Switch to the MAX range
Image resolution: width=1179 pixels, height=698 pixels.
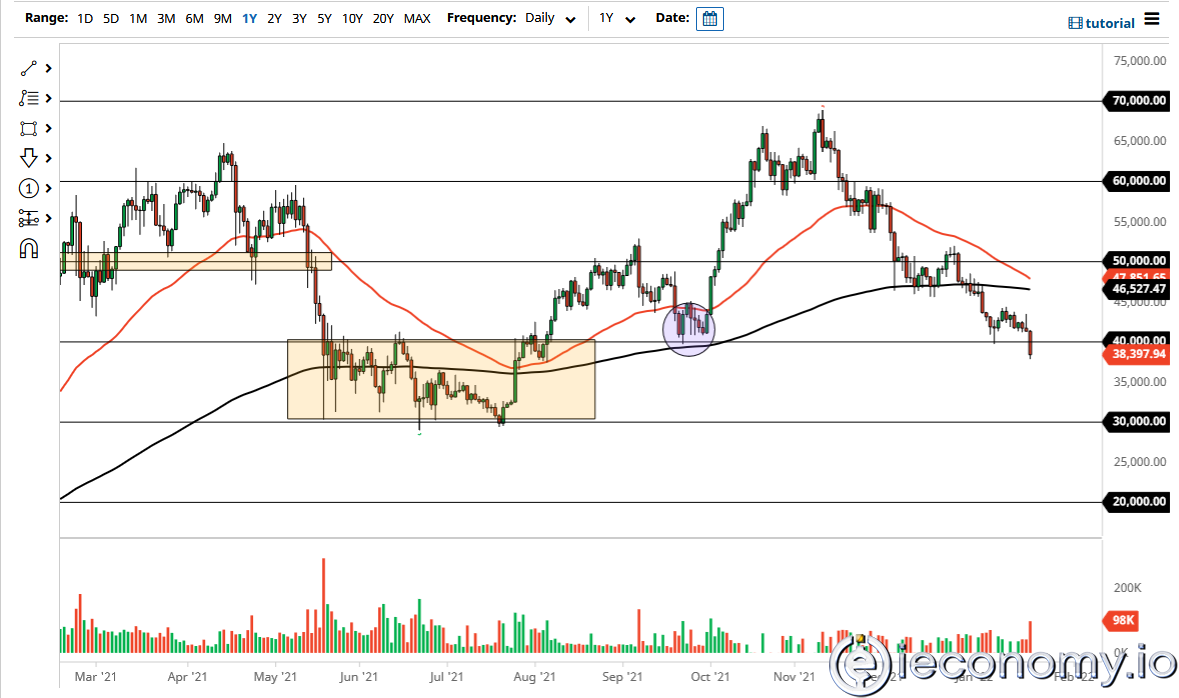click(x=417, y=18)
